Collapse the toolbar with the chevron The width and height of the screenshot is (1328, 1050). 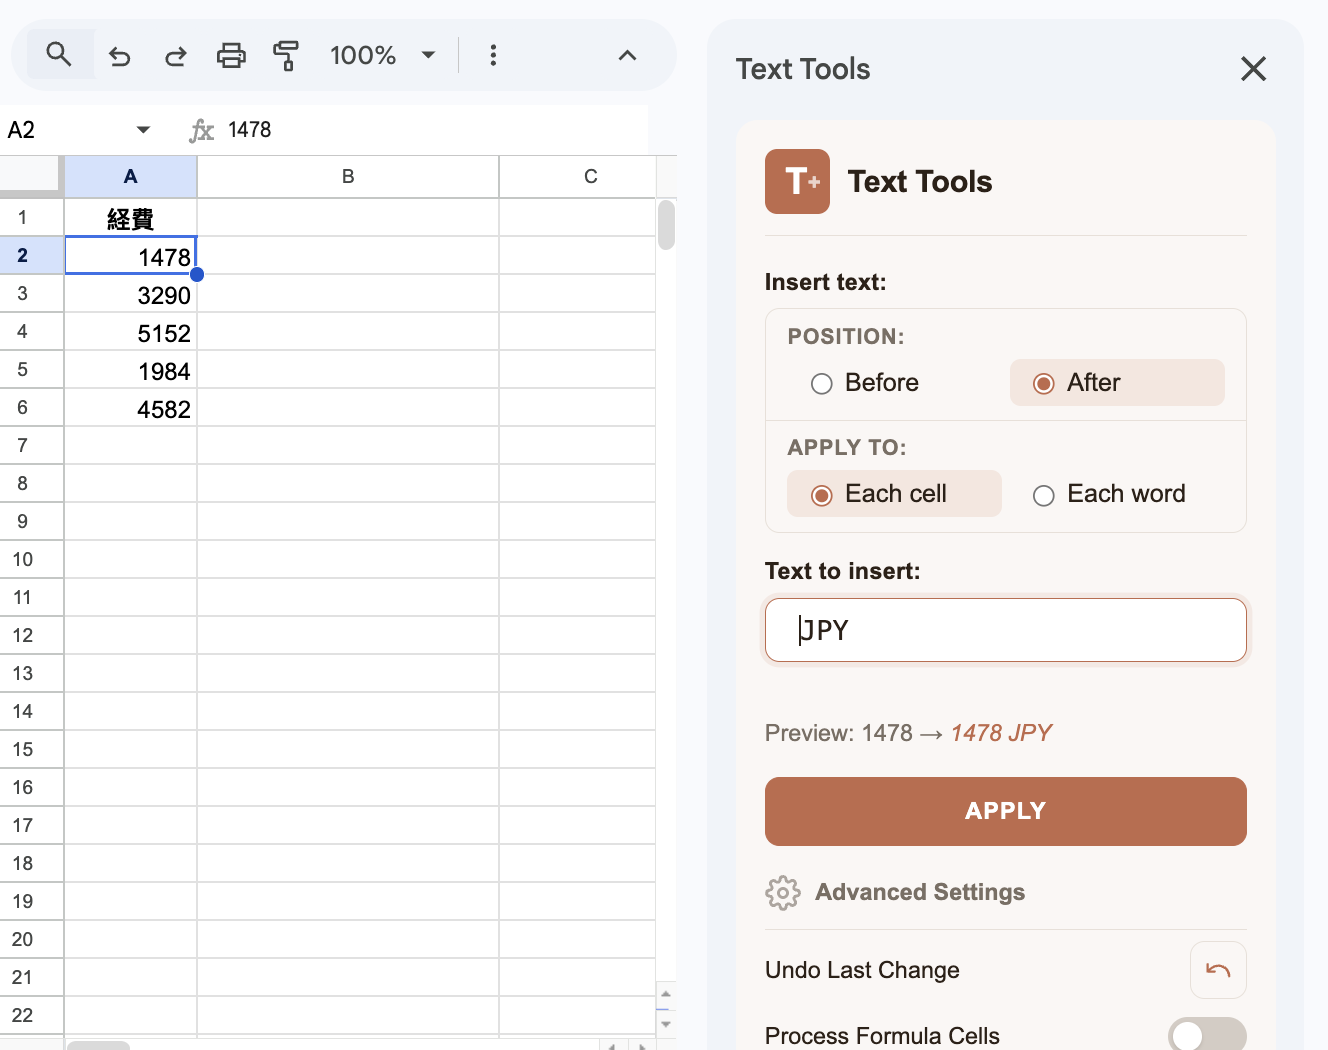(627, 56)
